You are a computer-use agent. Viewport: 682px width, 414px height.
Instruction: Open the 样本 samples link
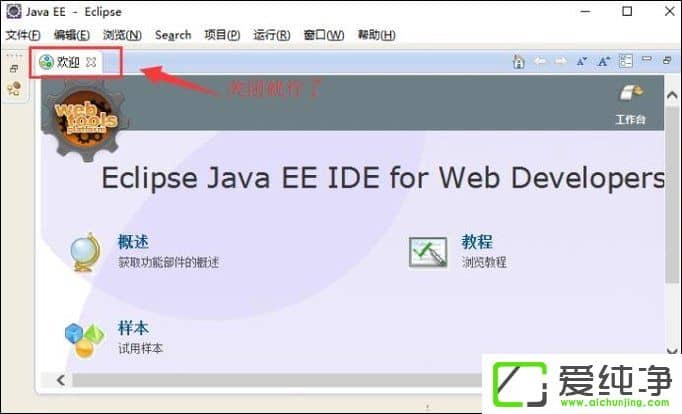pyautogui.click(x=133, y=328)
